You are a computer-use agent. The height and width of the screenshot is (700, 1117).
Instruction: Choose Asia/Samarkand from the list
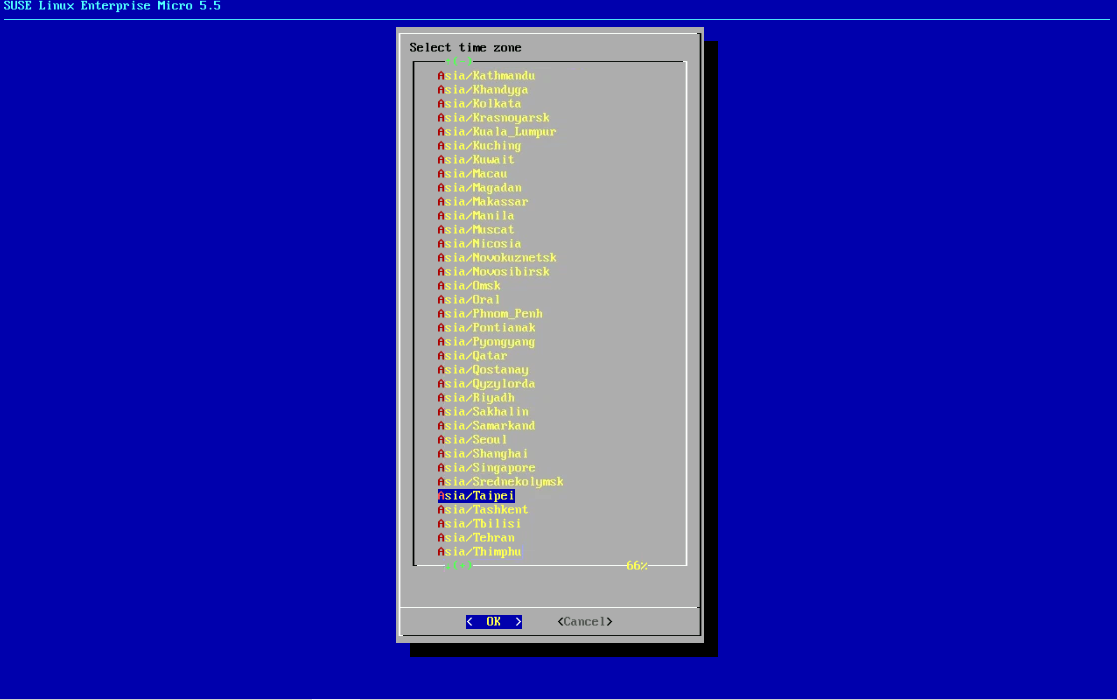tap(486, 426)
